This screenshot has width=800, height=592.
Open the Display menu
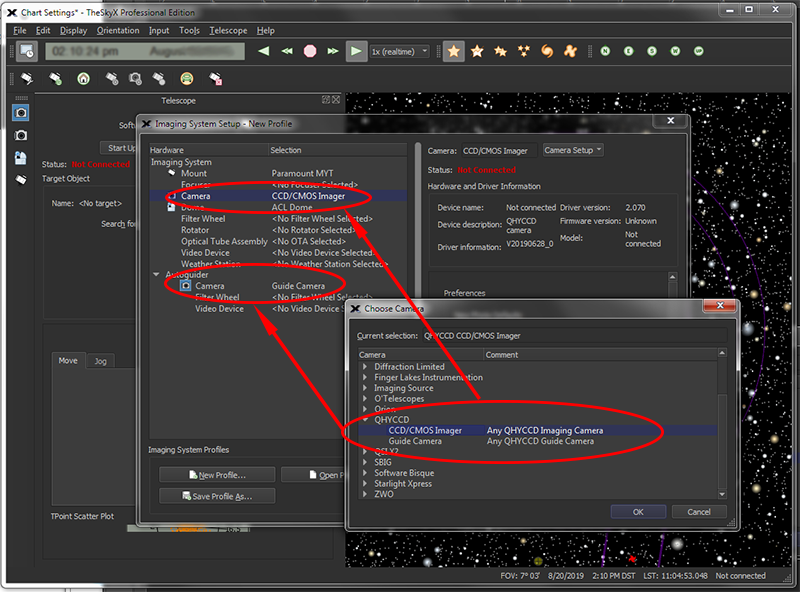point(73,31)
